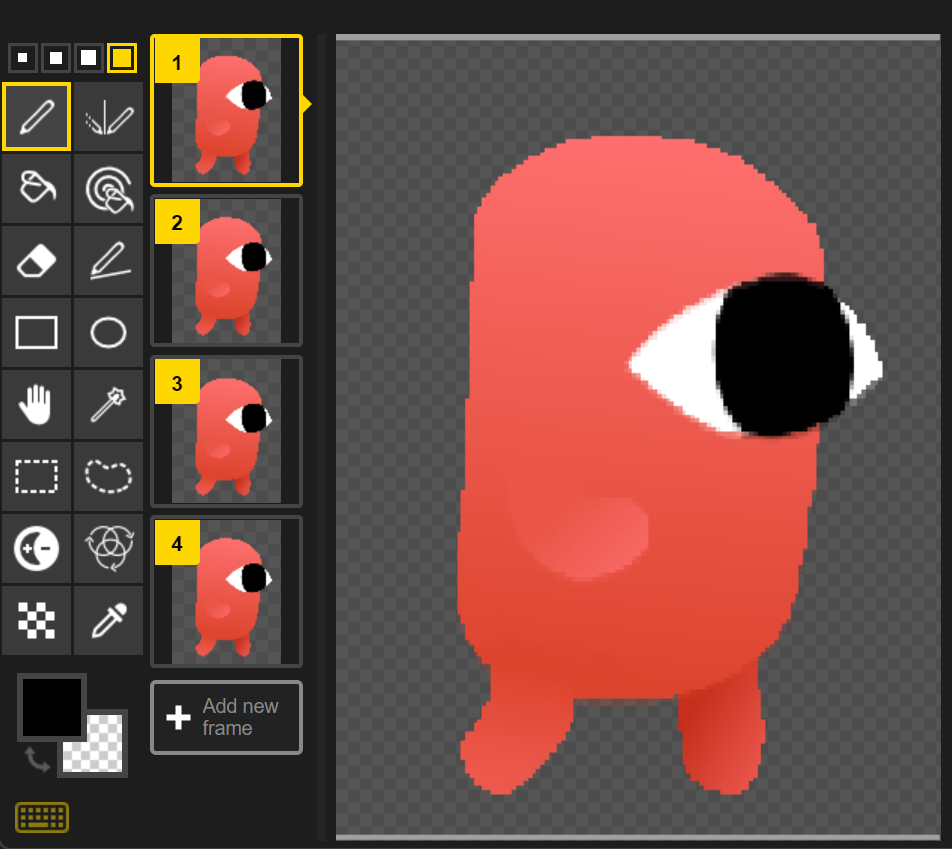Select the Vertical Mirror Pen tool
The height and width of the screenshot is (849, 952).
[108, 116]
